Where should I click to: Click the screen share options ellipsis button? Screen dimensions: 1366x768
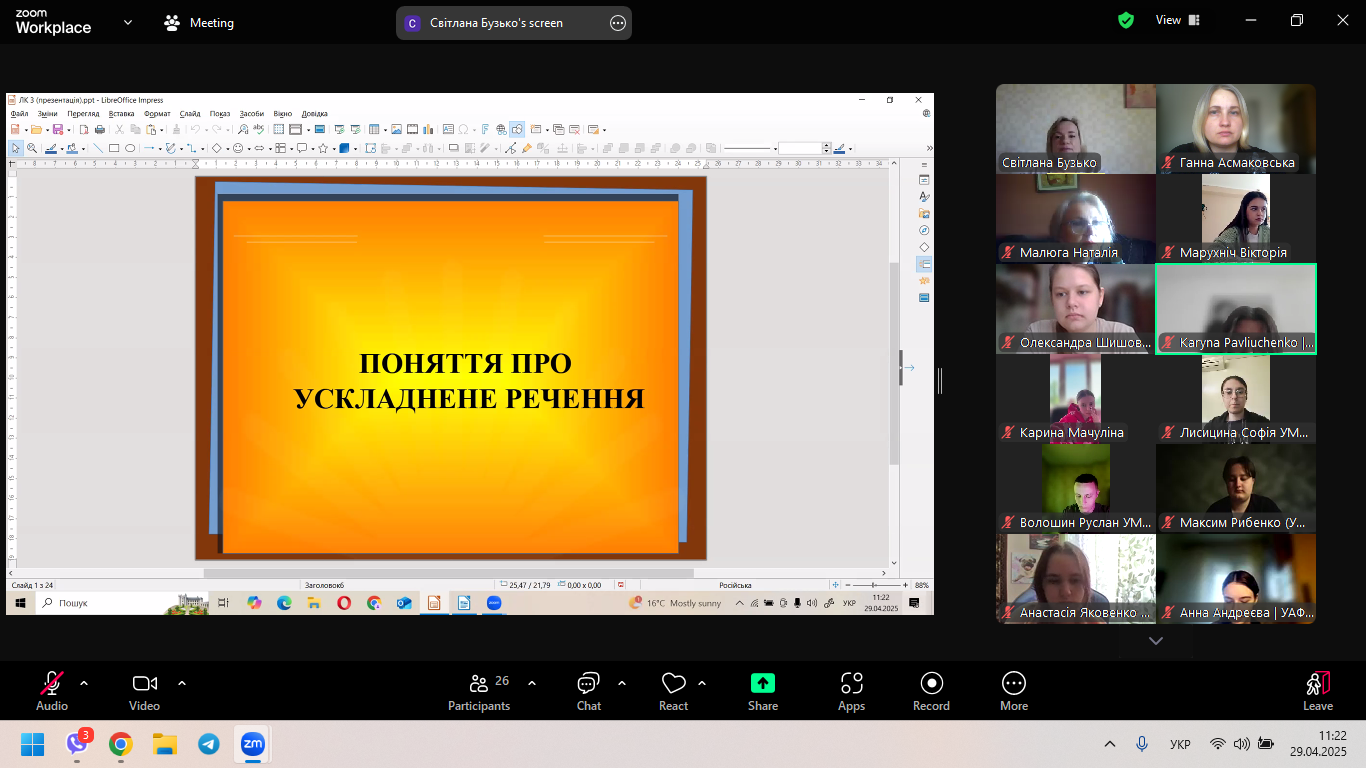617,23
